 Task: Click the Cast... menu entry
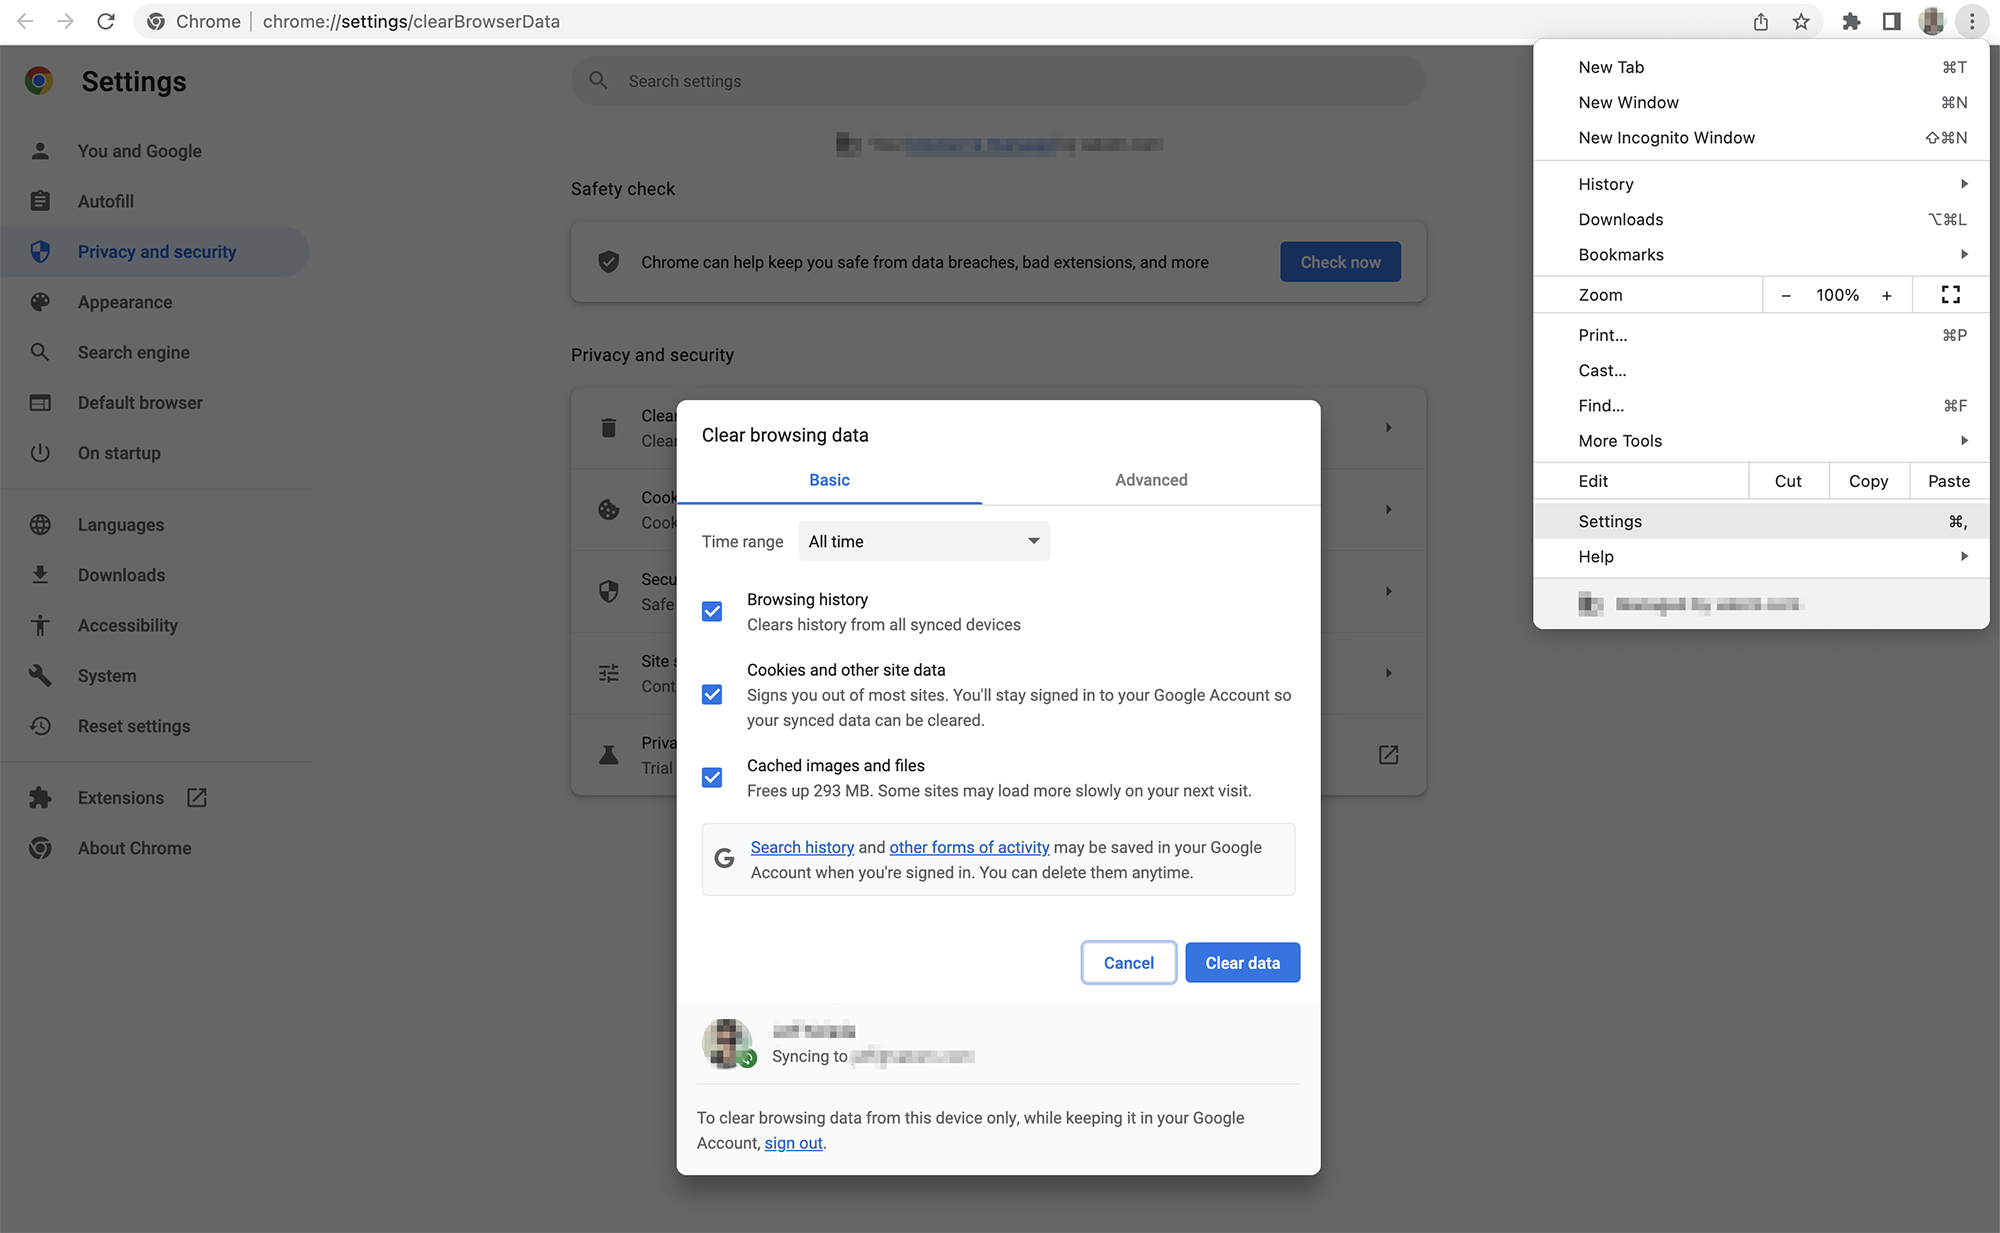coord(1761,370)
